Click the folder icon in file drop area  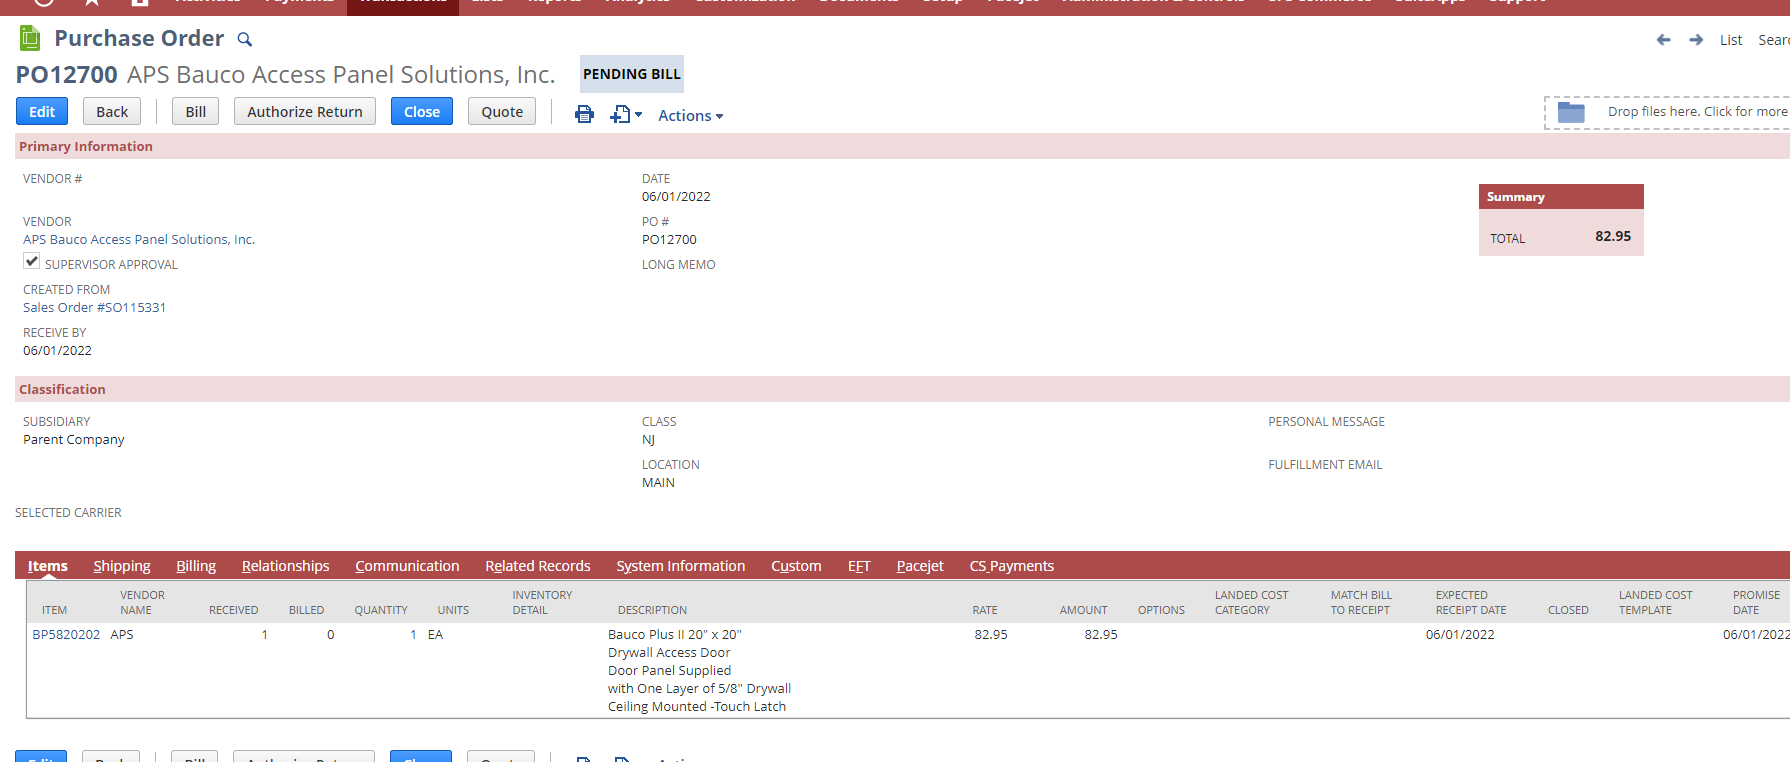click(x=1571, y=112)
